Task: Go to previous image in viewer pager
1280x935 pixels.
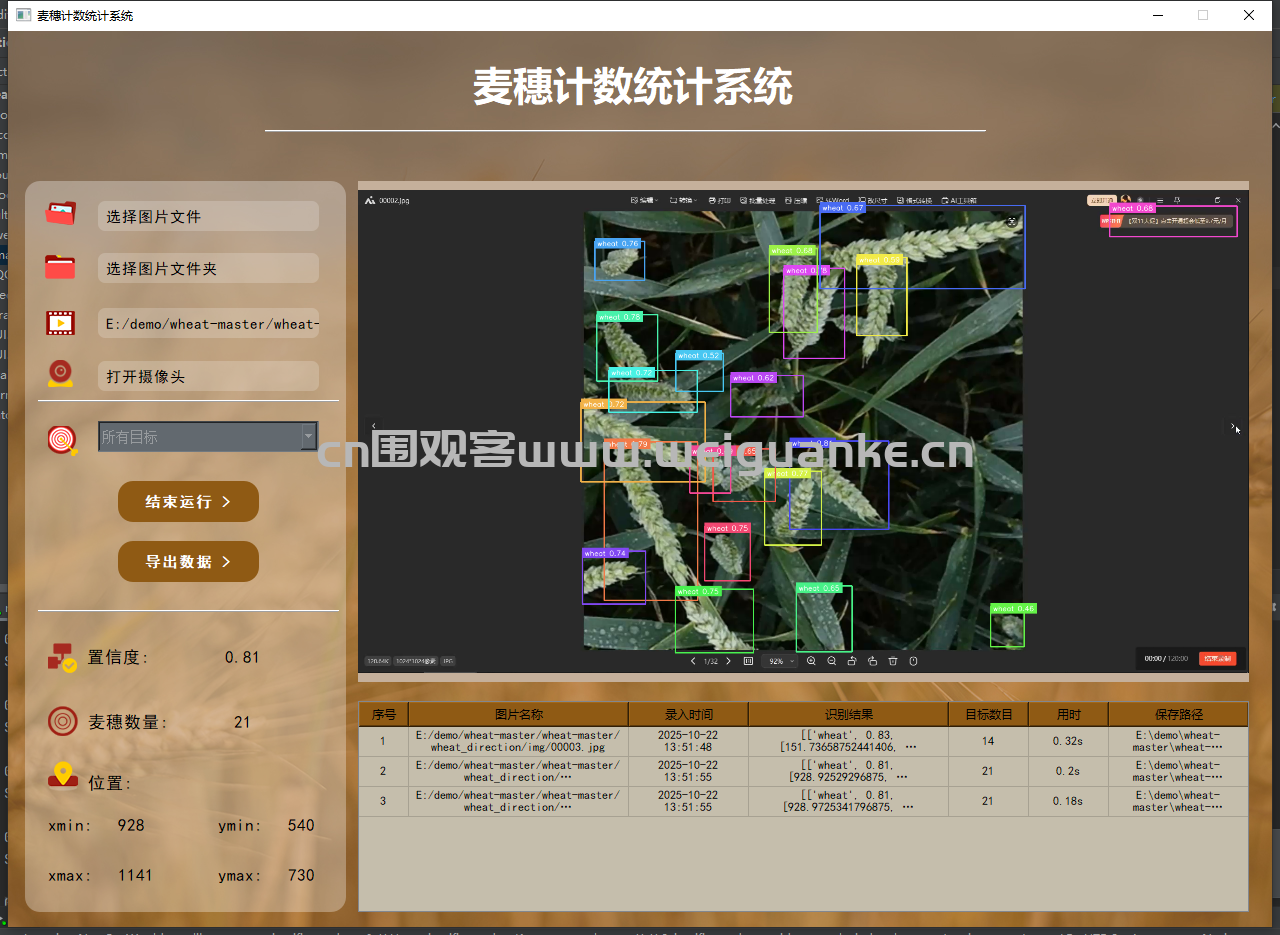Action: [x=693, y=661]
